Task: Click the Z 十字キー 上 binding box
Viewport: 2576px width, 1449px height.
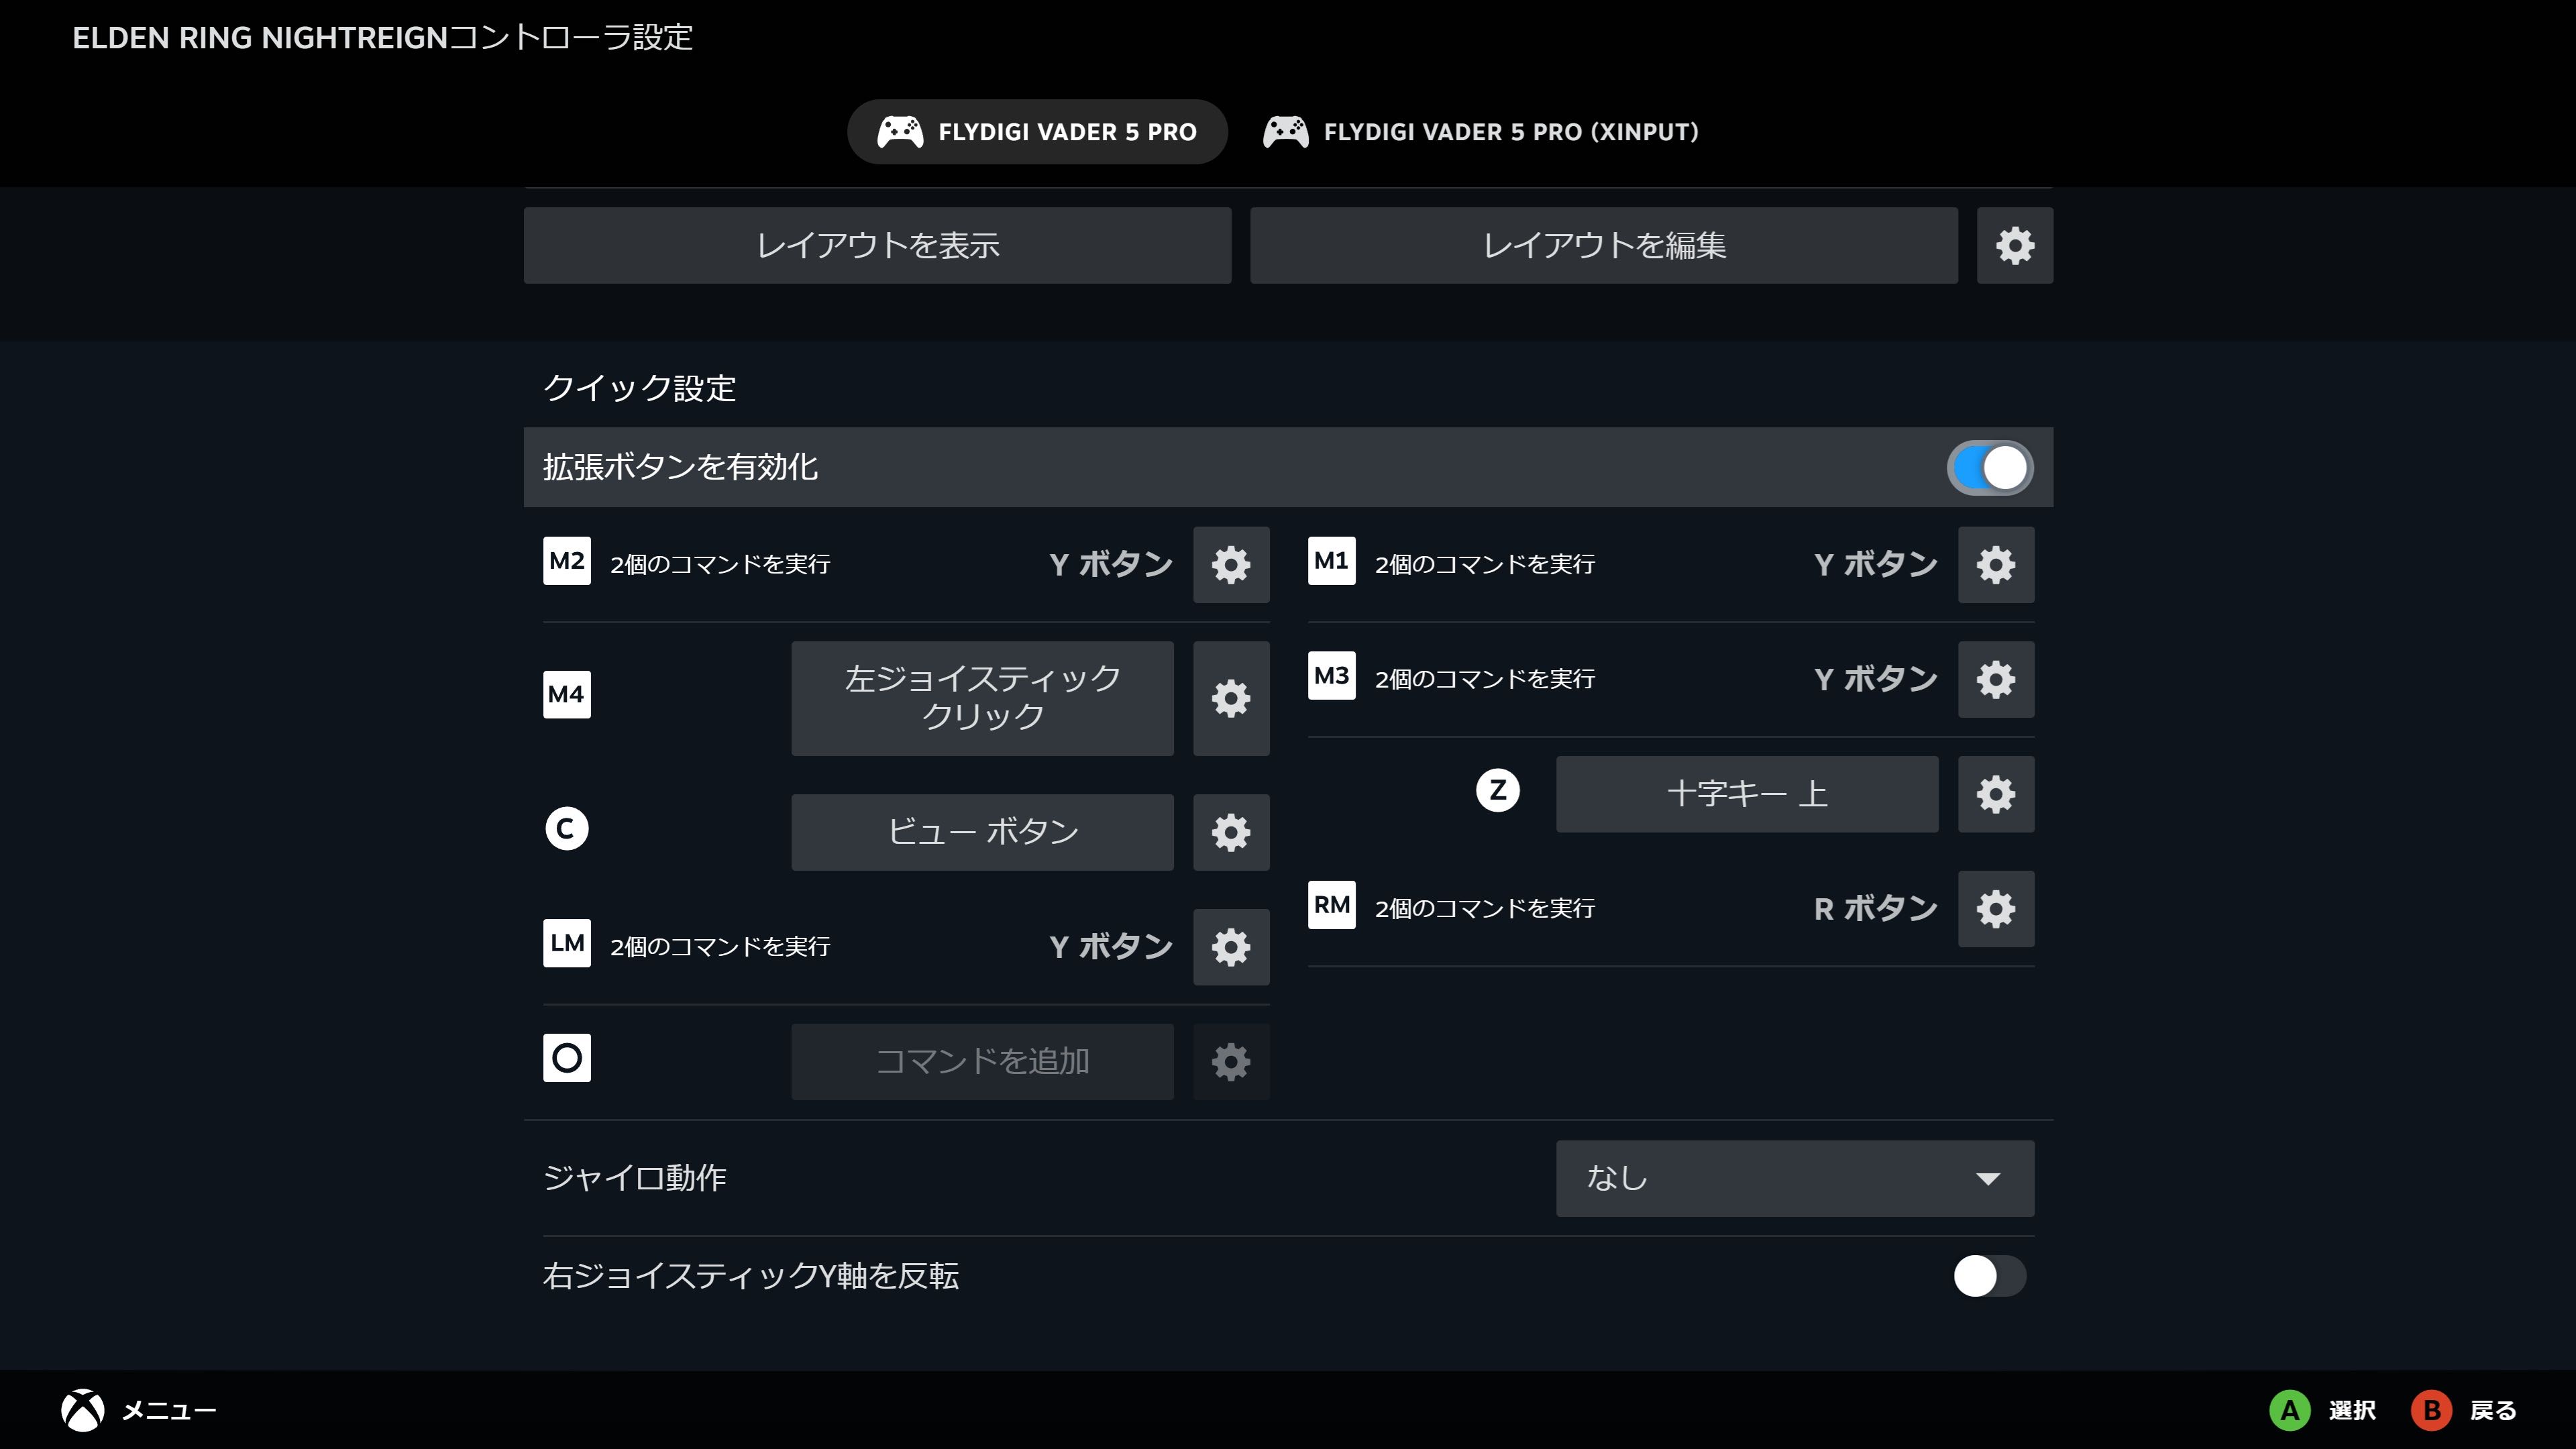Action: point(1746,794)
